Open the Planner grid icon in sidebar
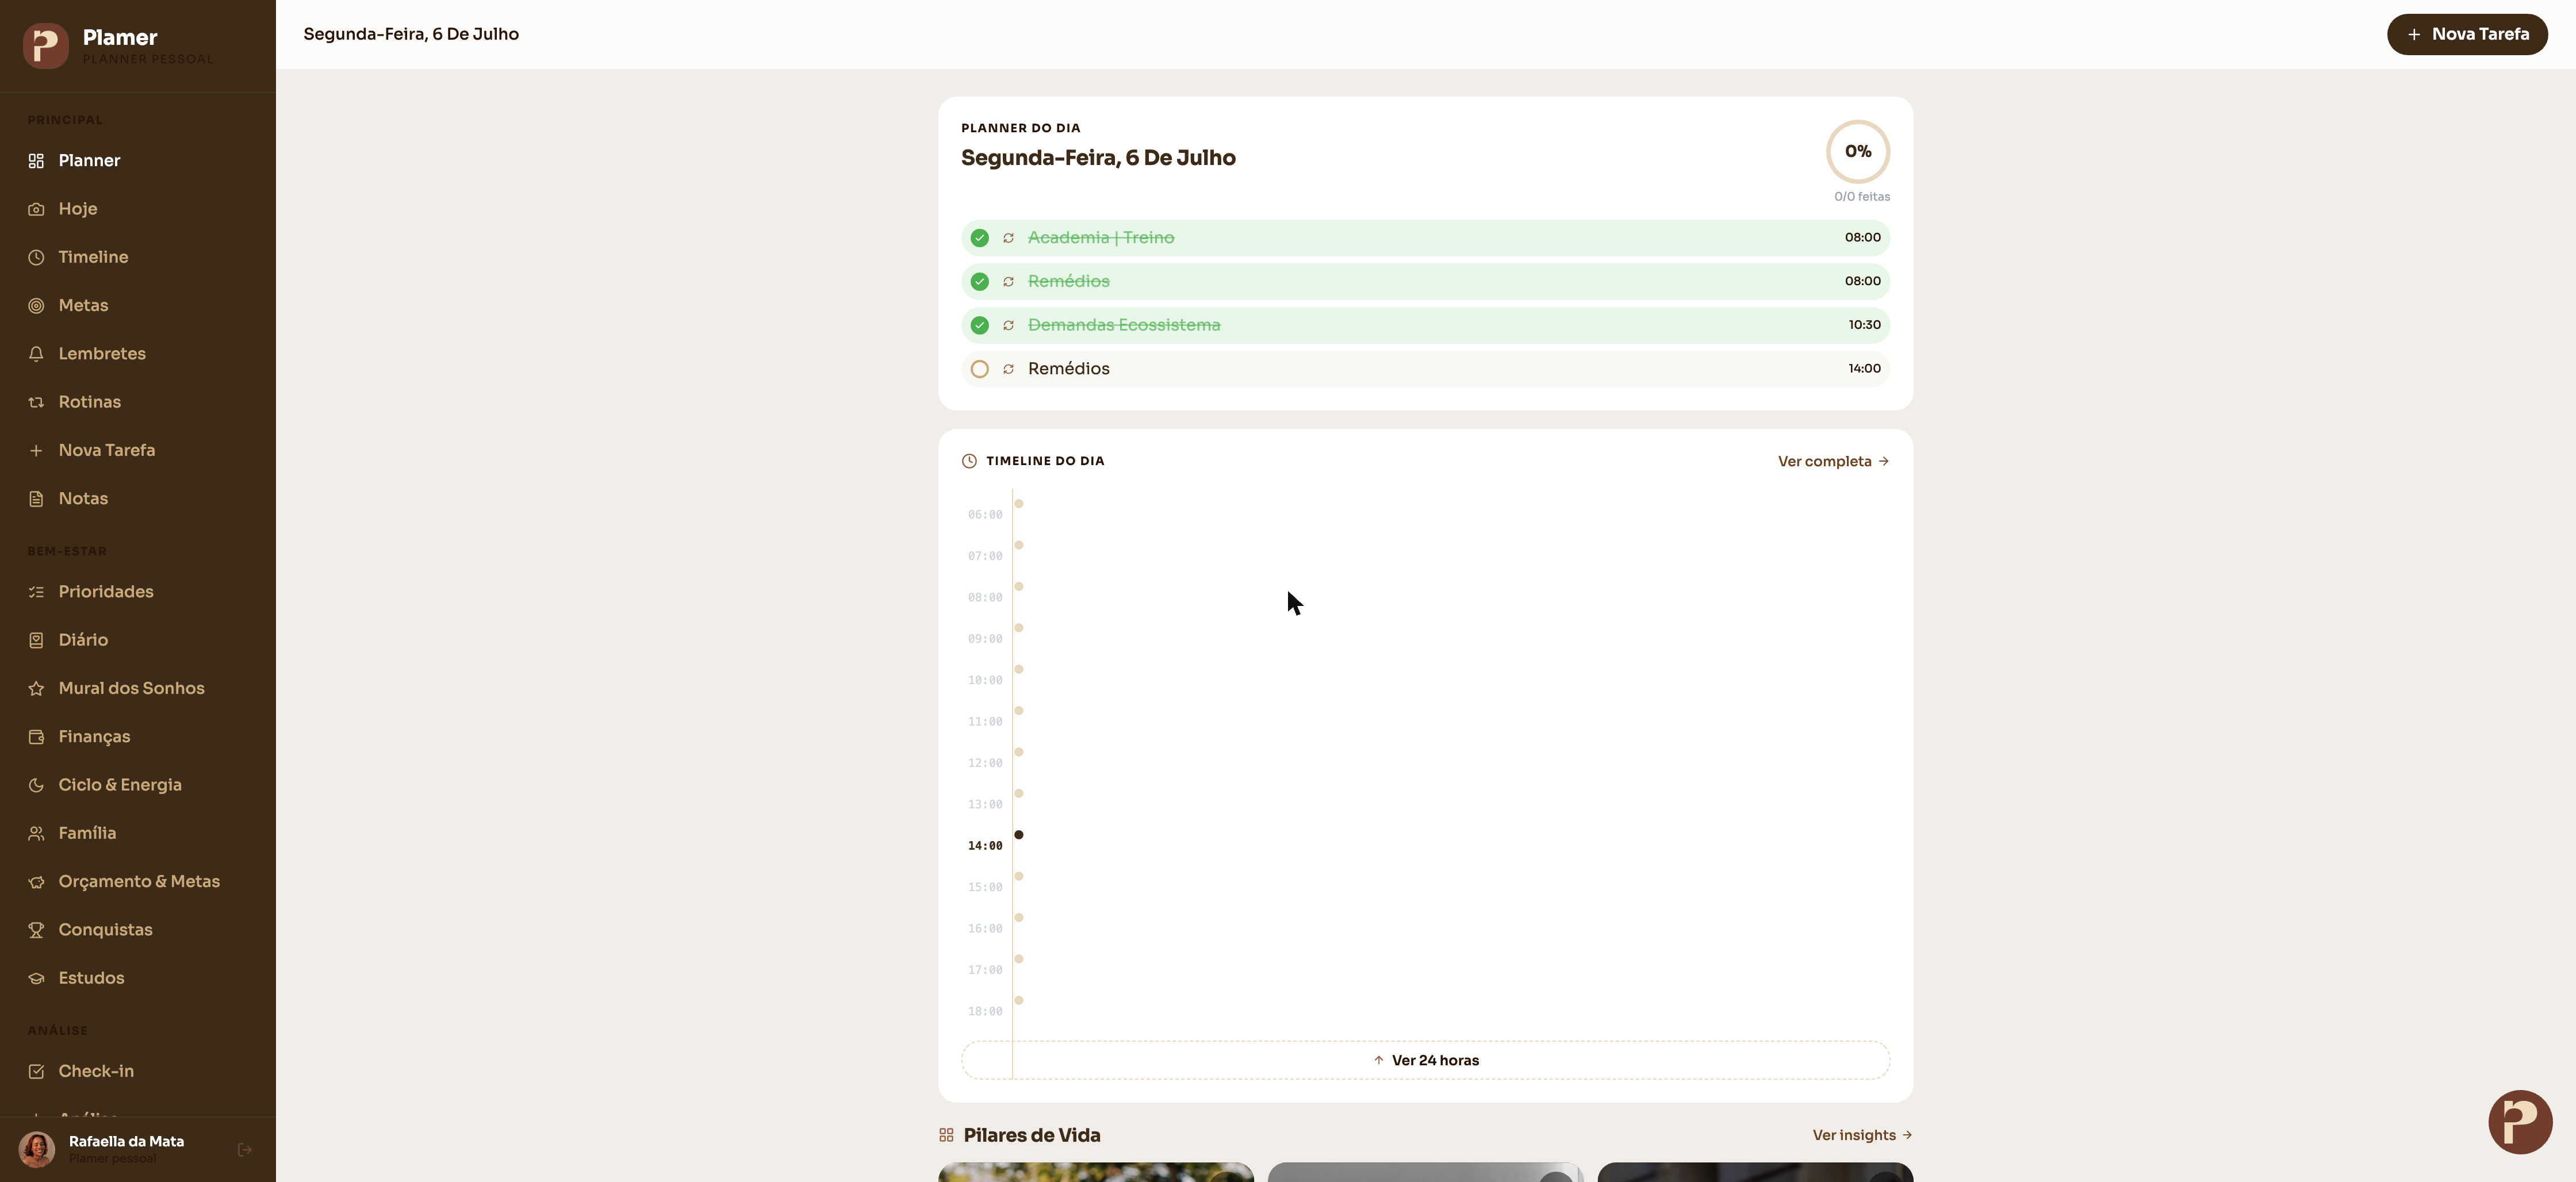This screenshot has height=1182, width=2576. pyautogui.click(x=36, y=161)
